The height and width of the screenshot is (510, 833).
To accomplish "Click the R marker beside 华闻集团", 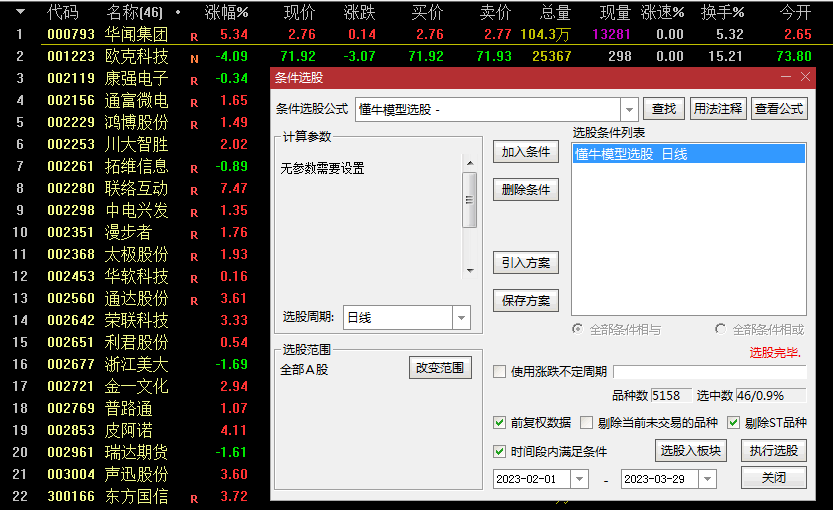I will coord(194,37).
